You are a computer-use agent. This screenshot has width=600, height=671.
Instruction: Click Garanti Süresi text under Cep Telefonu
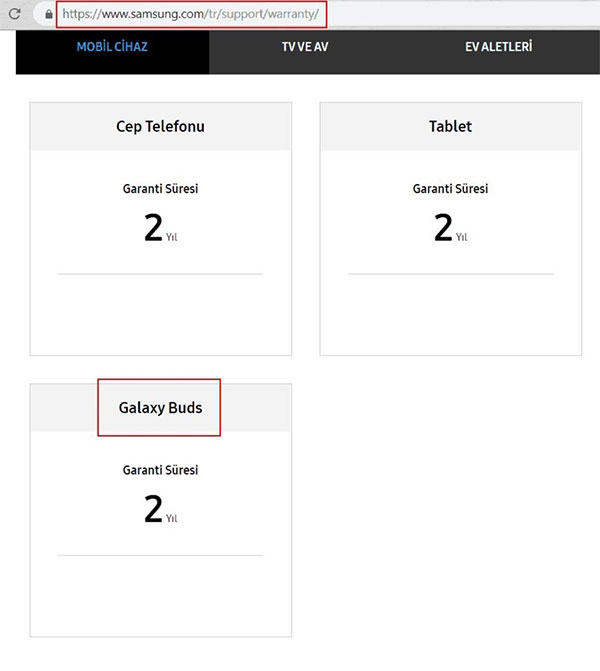pos(160,189)
